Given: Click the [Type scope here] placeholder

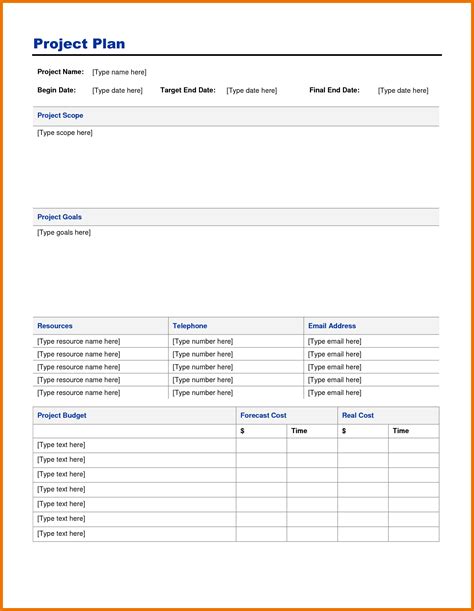Looking at the screenshot, I should [x=65, y=133].
